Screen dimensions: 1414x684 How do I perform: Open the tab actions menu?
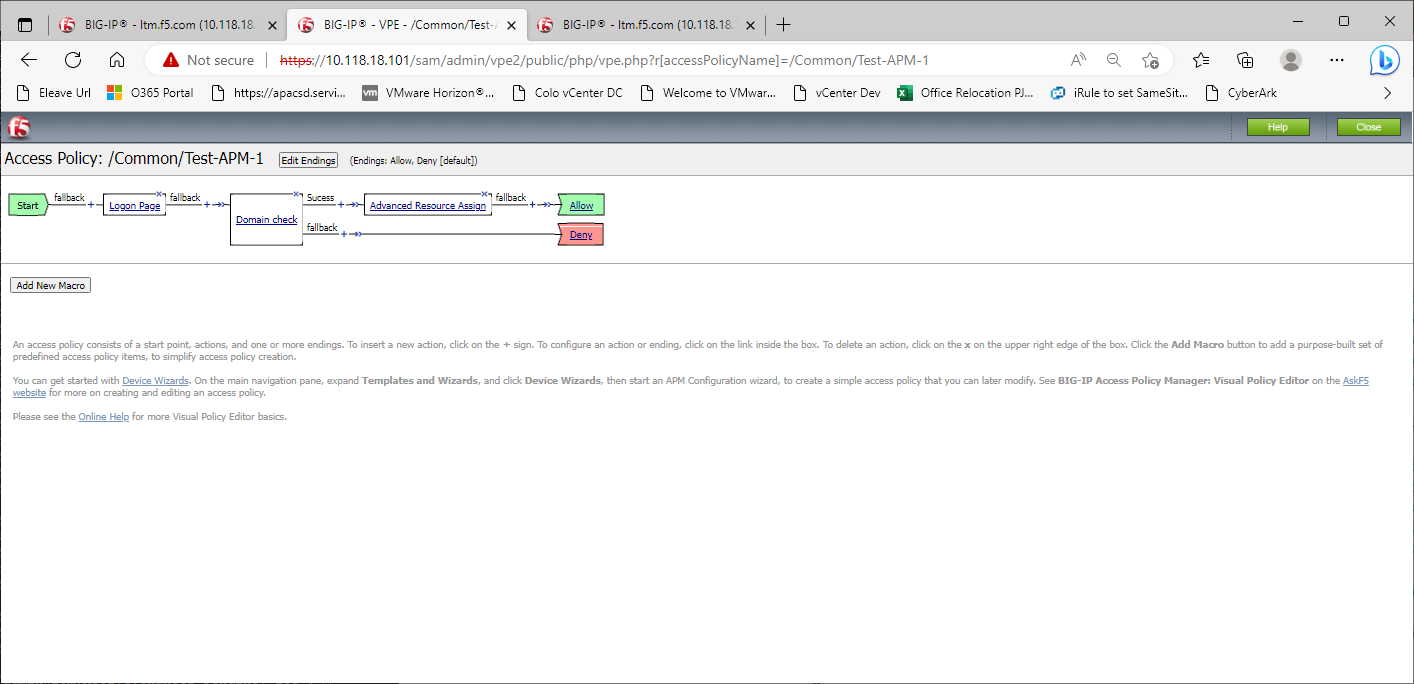point(25,25)
